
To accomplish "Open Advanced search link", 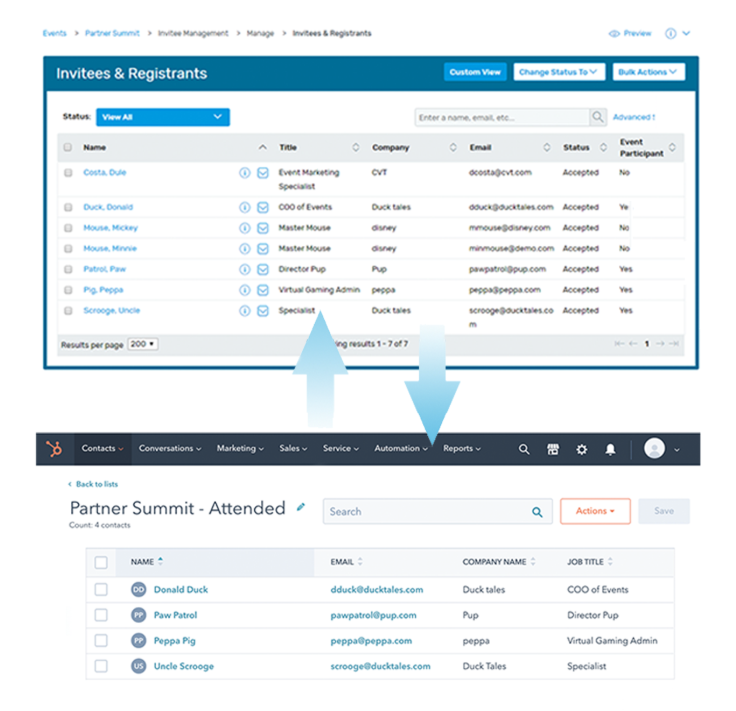I will coord(634,117).
